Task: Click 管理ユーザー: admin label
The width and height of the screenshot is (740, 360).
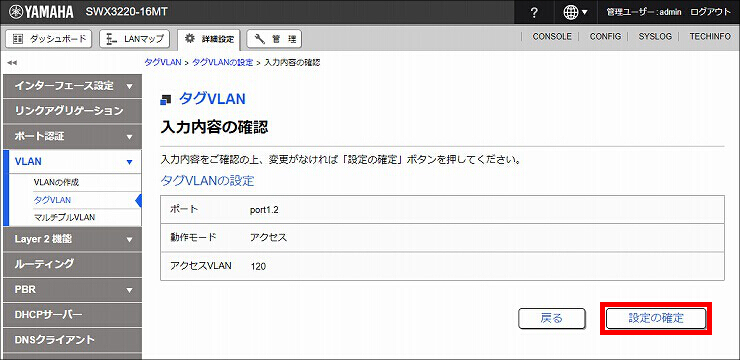Action: 644,12
